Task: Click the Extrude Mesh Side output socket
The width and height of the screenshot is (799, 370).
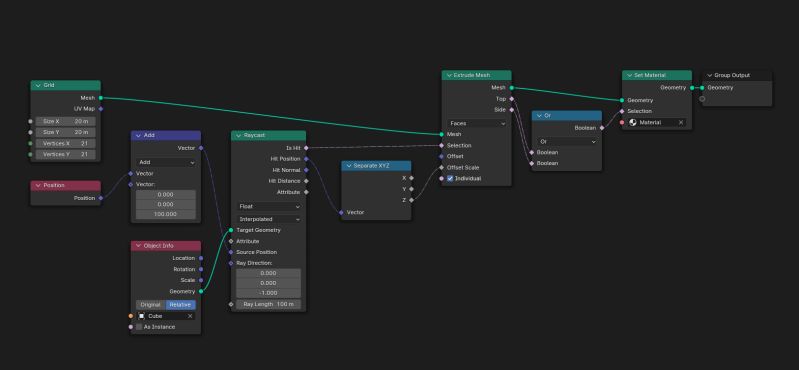Action: [x=511, y=110]
